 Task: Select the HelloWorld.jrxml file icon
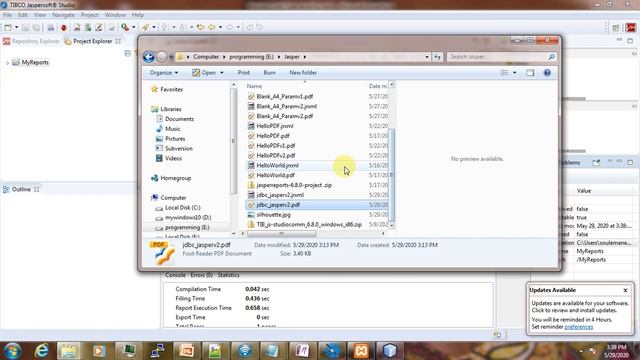coord(251,165)
